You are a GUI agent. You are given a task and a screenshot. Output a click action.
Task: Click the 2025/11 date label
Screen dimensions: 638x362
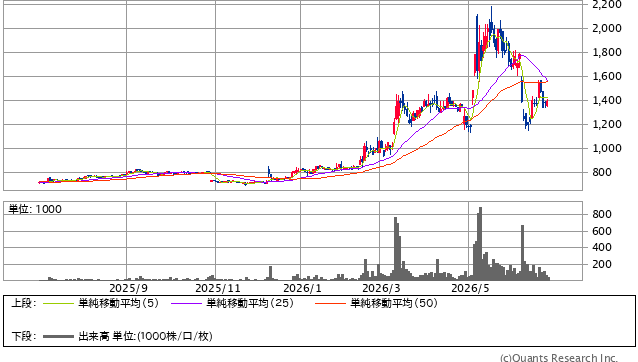tap(218, 288)
